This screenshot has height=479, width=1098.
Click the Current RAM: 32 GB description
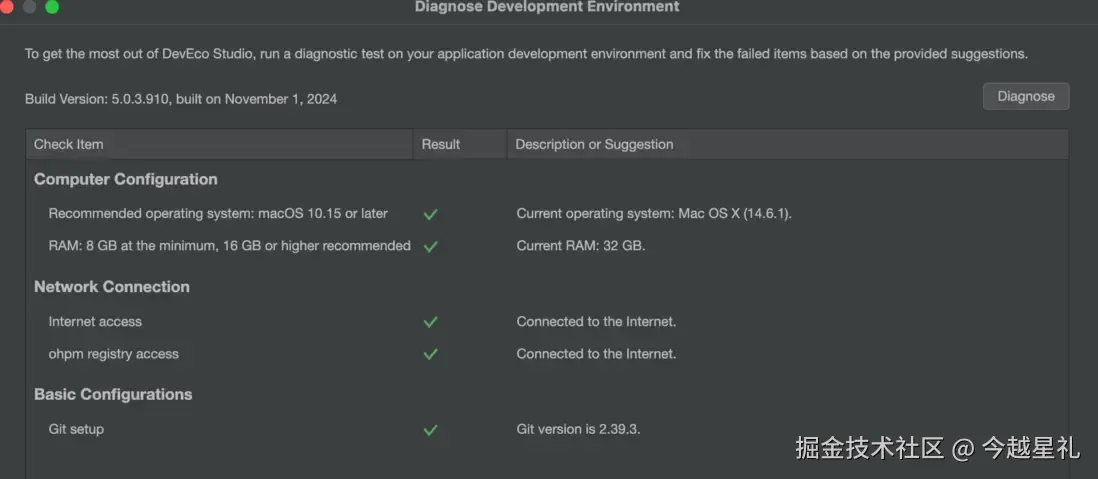coord(581,246)
